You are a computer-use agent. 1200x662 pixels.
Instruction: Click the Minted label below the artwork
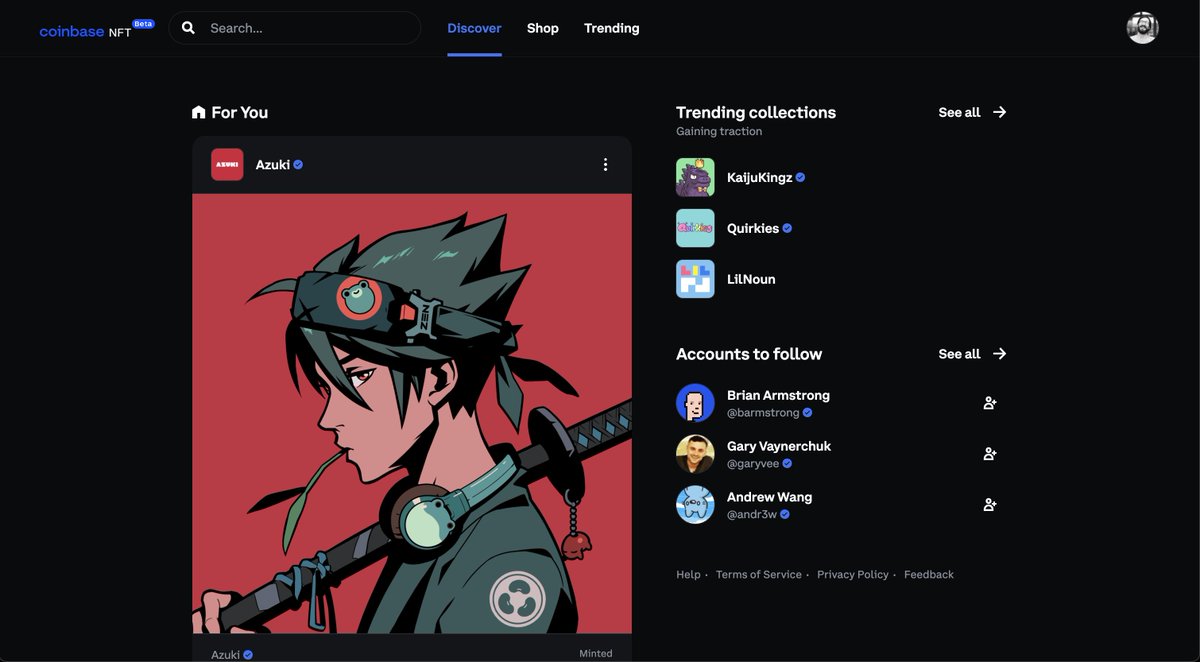point(596,653)
